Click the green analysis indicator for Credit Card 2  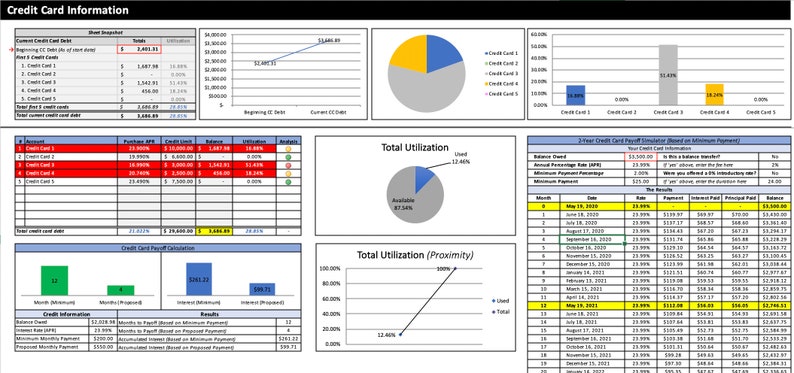click(x=288, y=157)
